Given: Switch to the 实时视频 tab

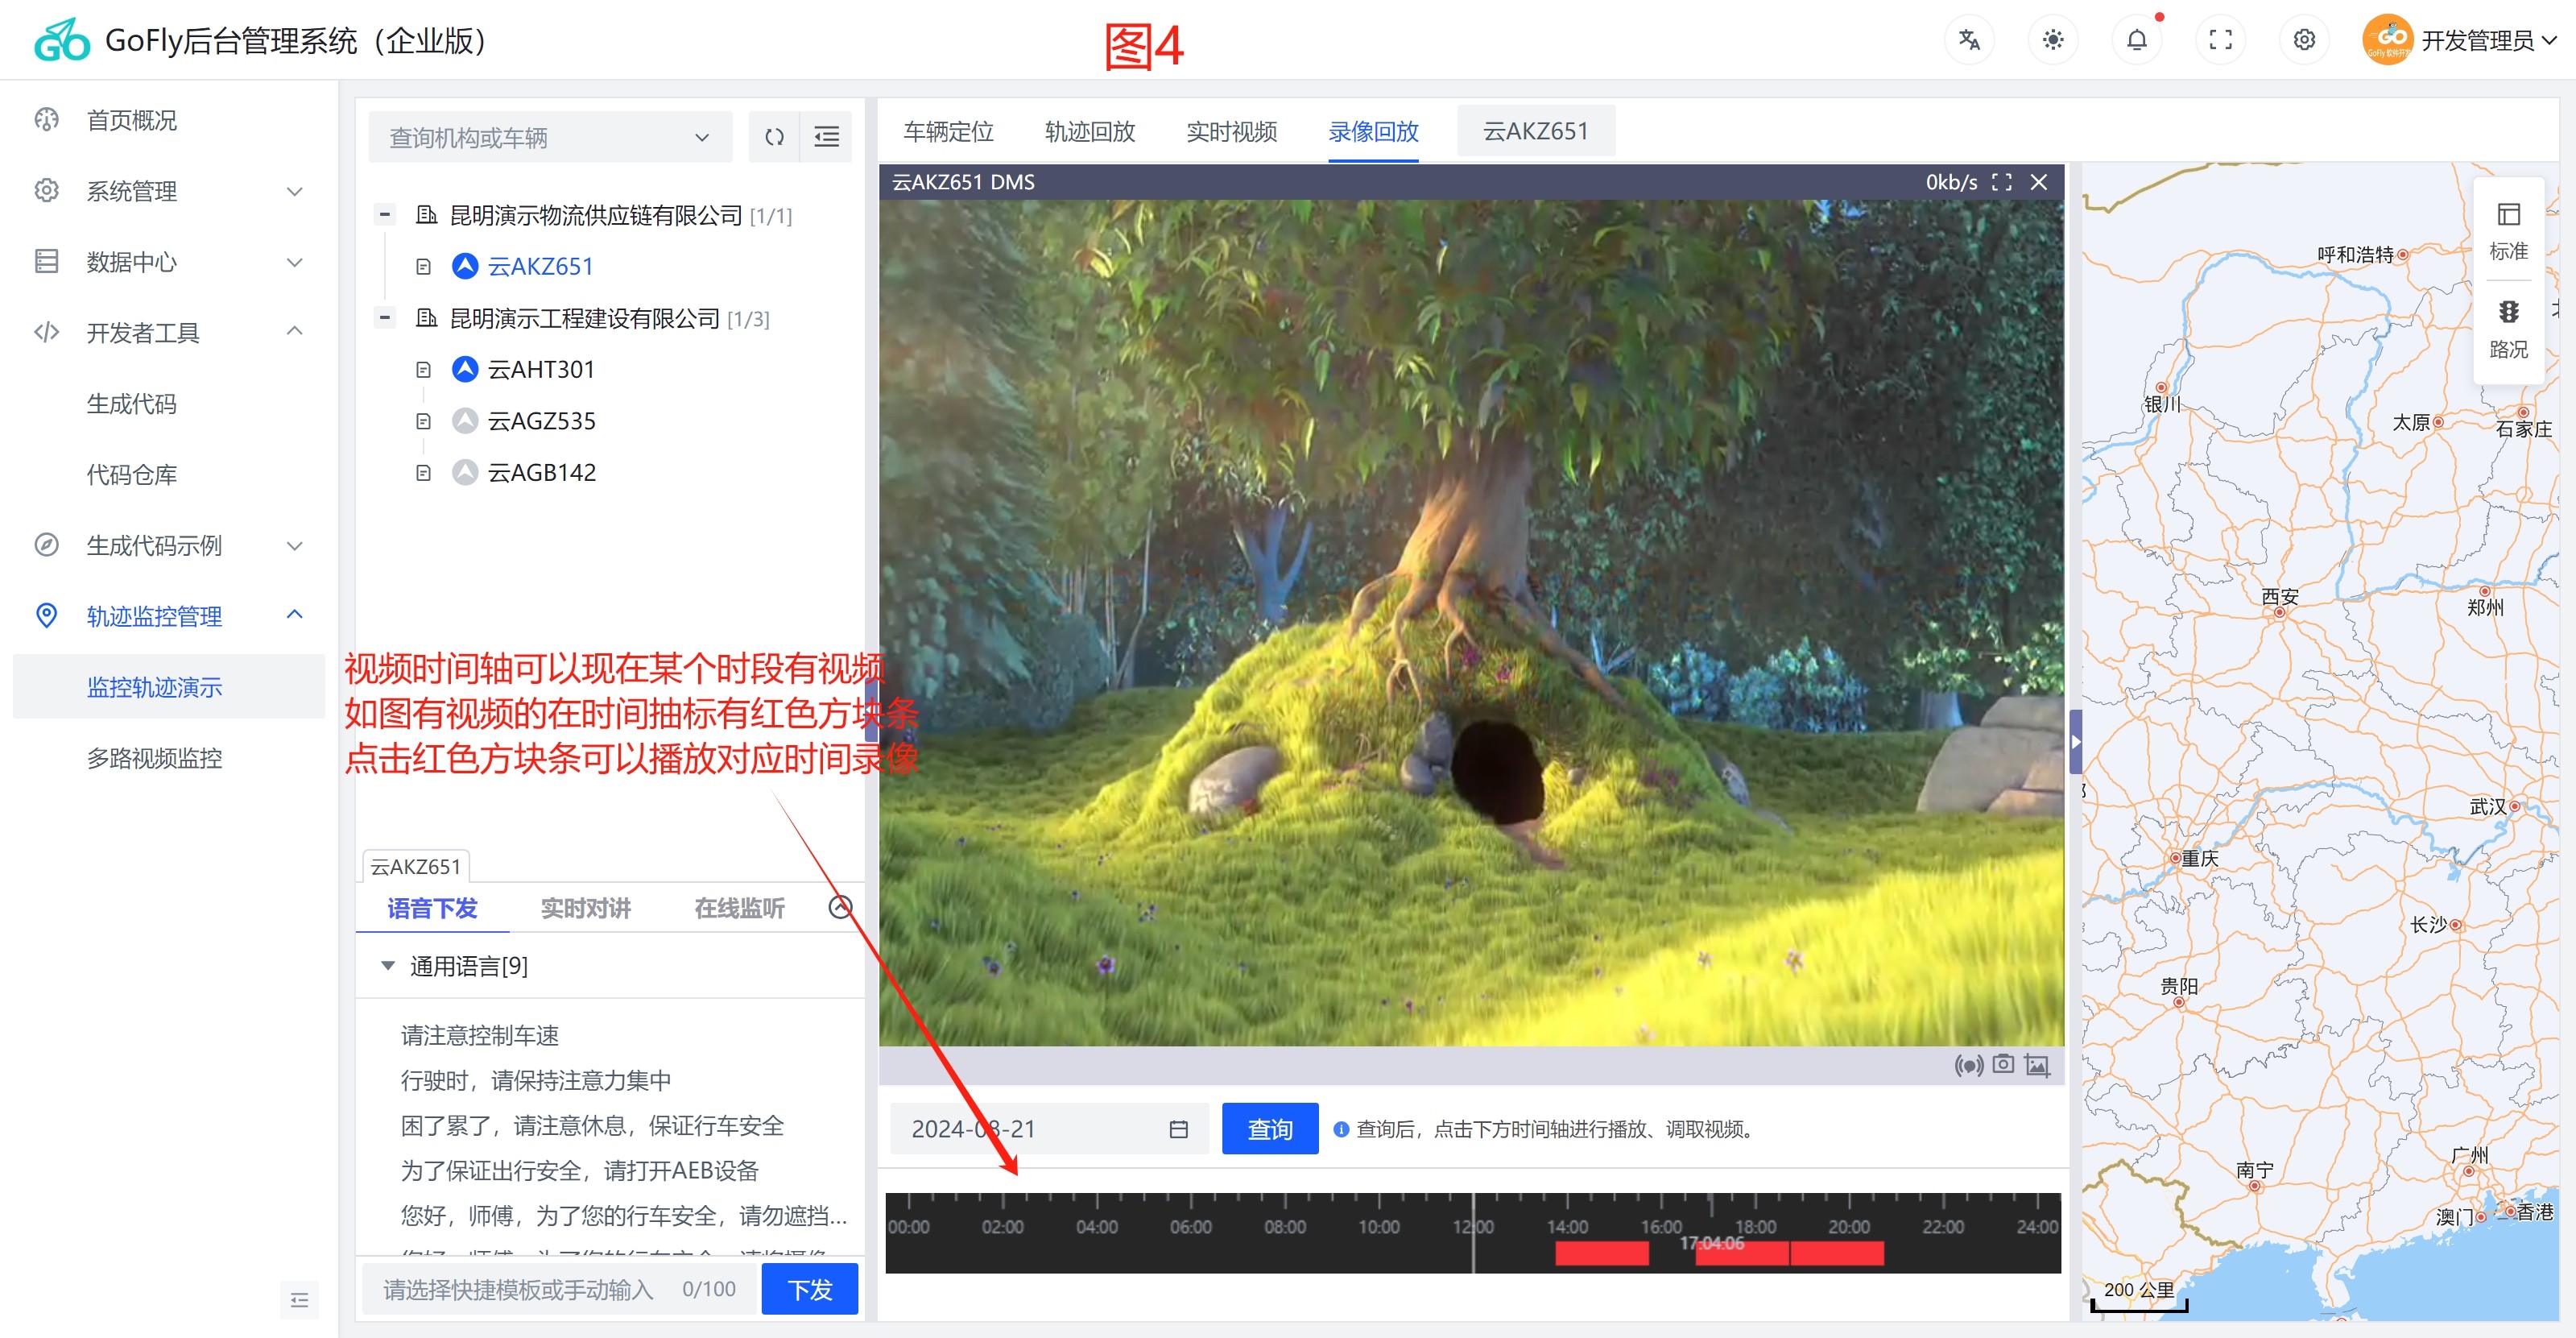Looking at the screenshot, I should click(1231, 131).
